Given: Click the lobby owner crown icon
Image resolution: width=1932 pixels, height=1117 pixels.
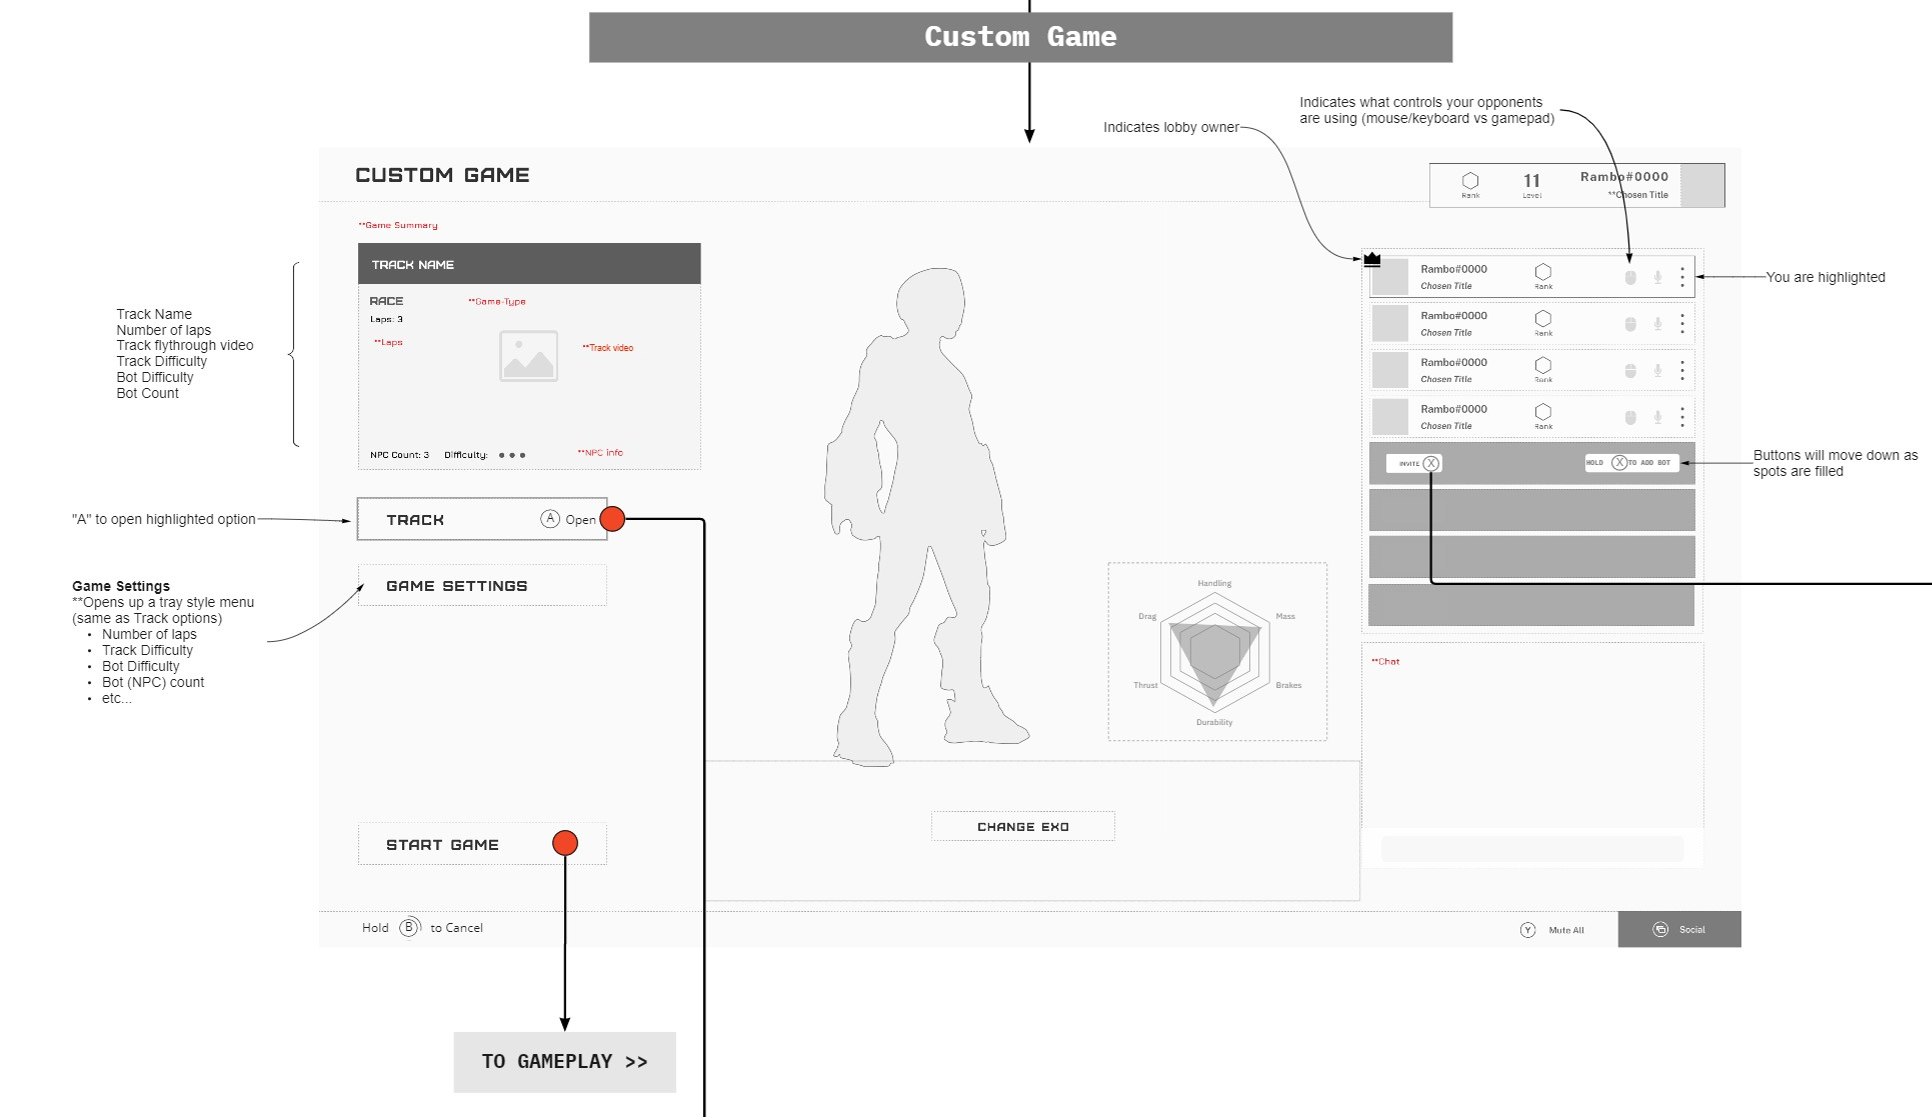Looking at the screenshot, I should click(1372, 259).
